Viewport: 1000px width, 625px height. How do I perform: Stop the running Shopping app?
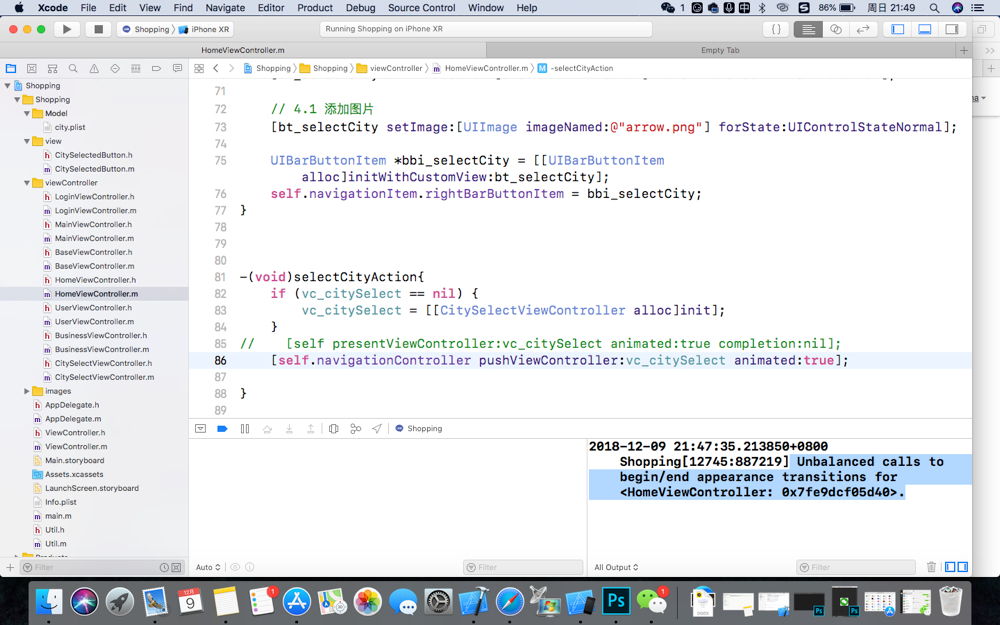coord(98,29)
